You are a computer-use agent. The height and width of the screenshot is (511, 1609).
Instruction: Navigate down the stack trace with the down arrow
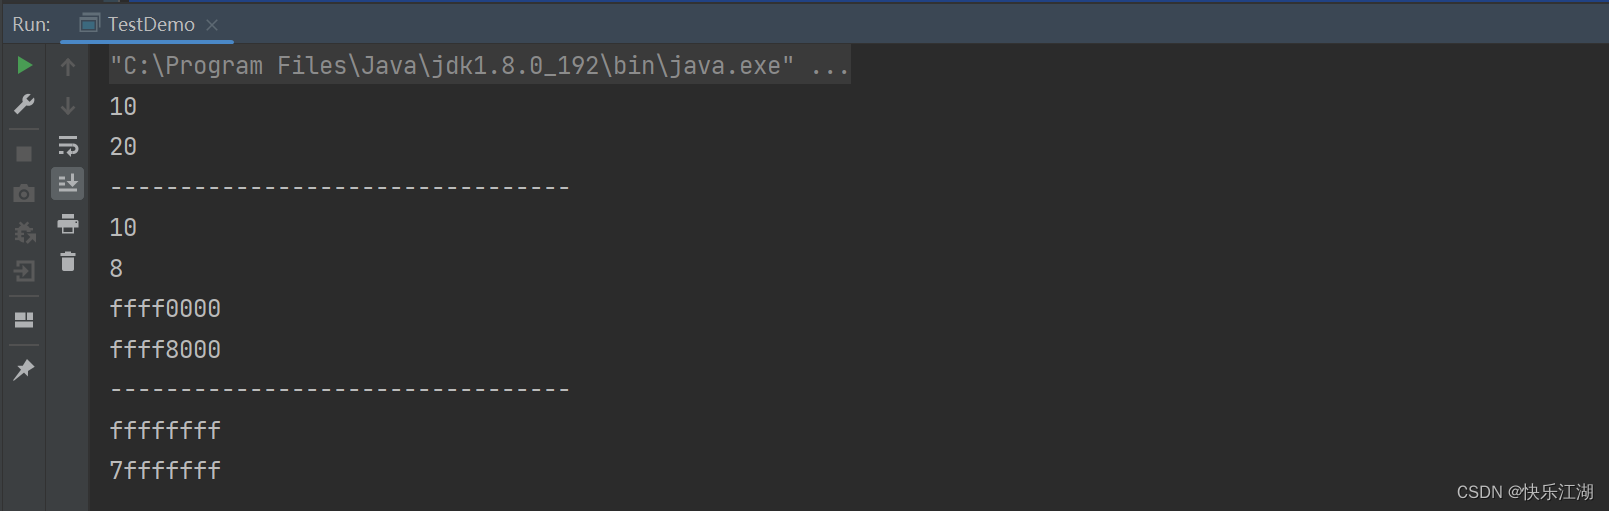68,105
